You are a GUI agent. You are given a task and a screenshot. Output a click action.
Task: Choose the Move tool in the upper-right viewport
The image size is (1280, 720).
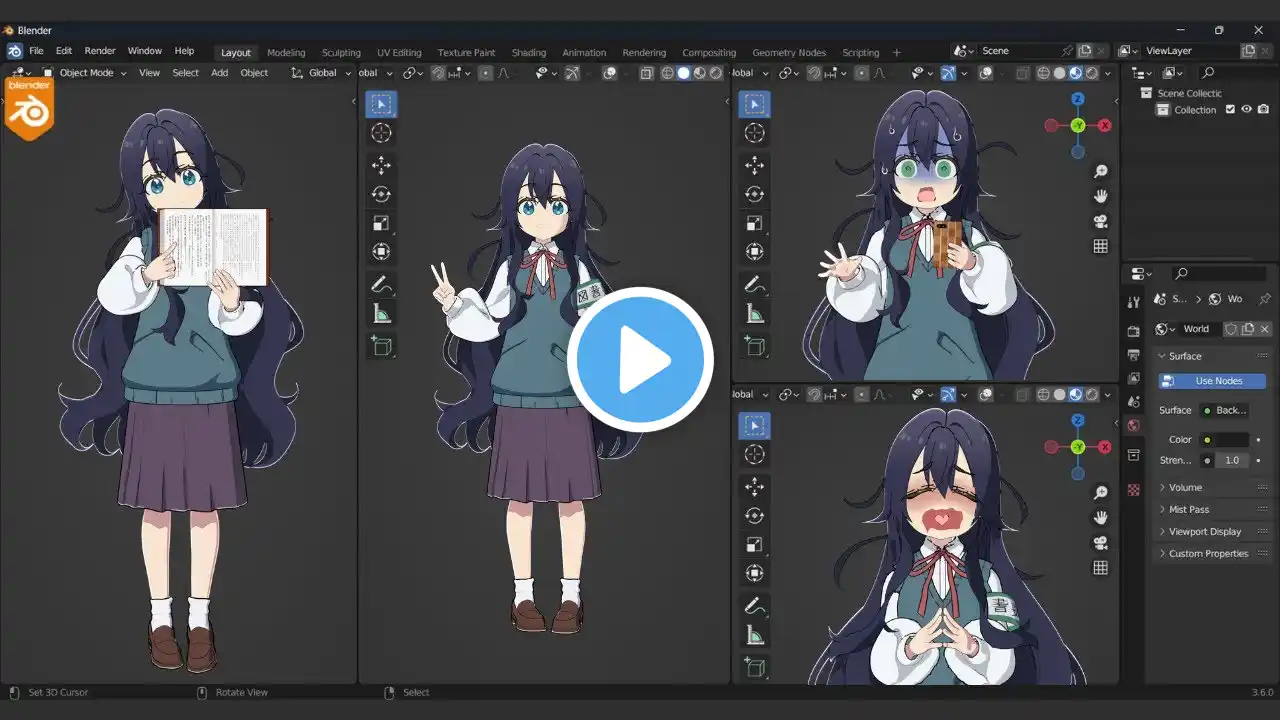pyautogui.click(x=755, y=166)
